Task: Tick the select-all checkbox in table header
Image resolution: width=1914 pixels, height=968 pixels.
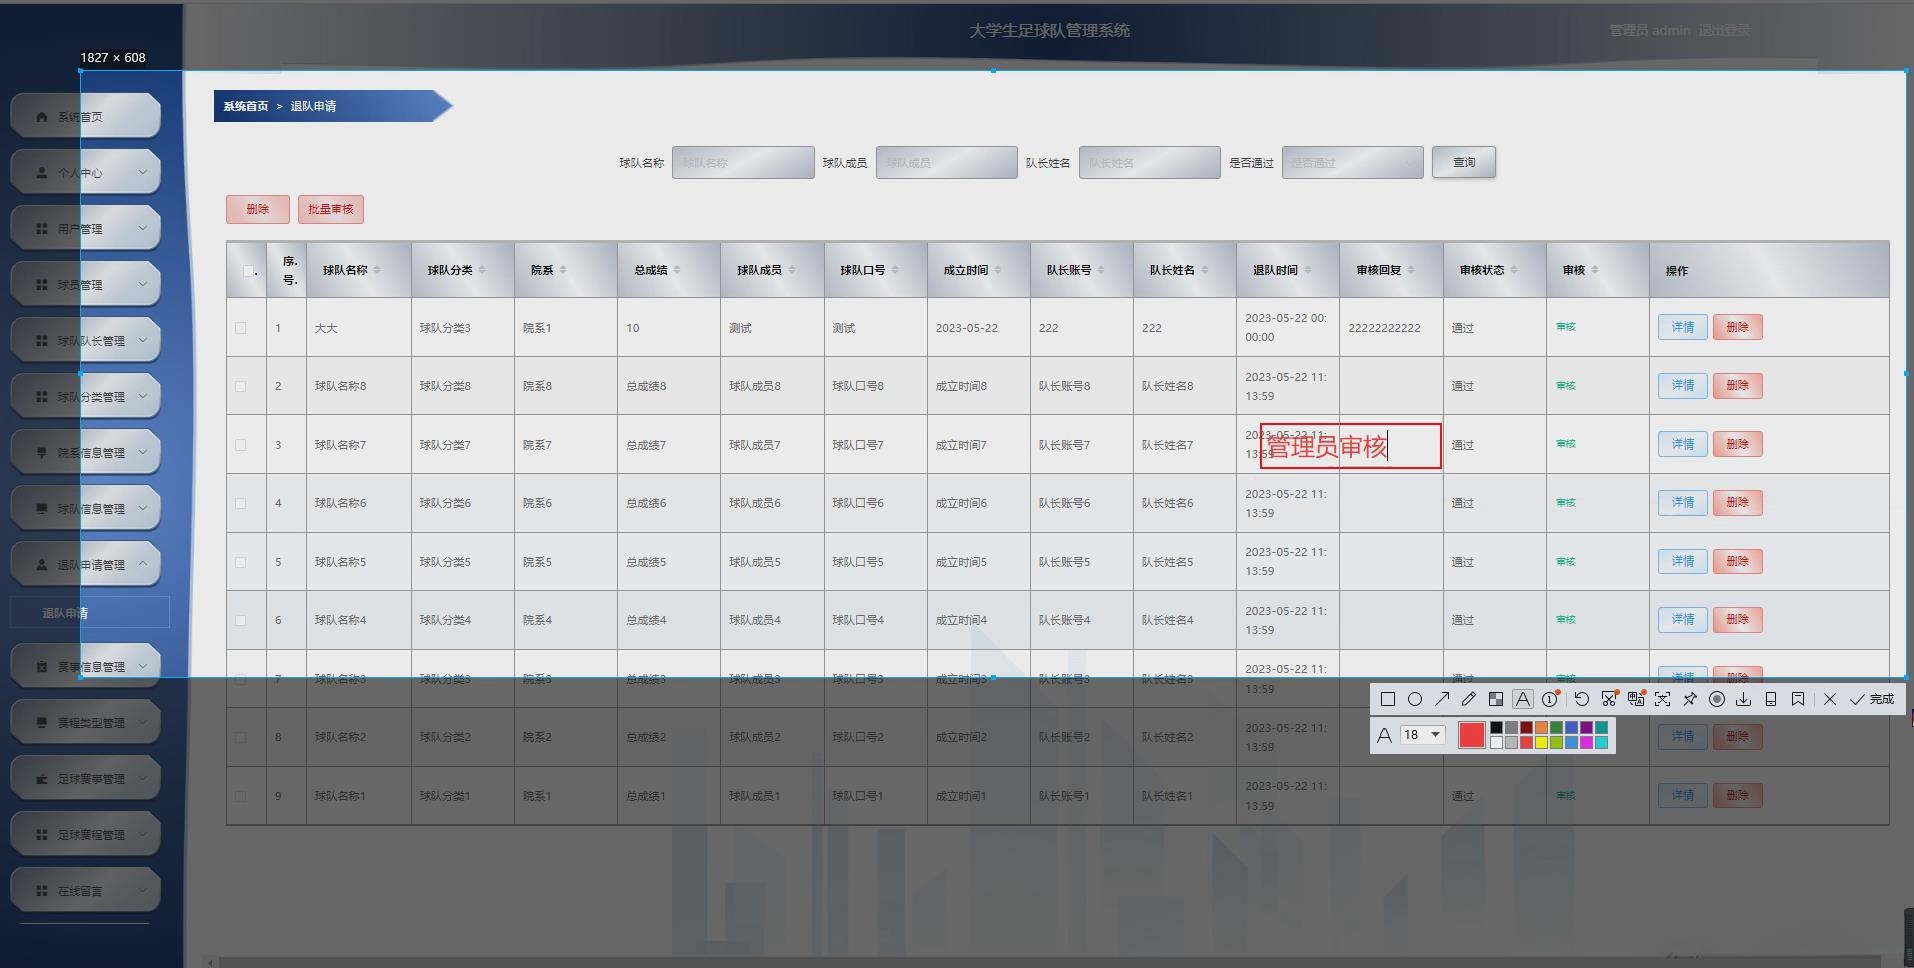Action: [248, 270]
